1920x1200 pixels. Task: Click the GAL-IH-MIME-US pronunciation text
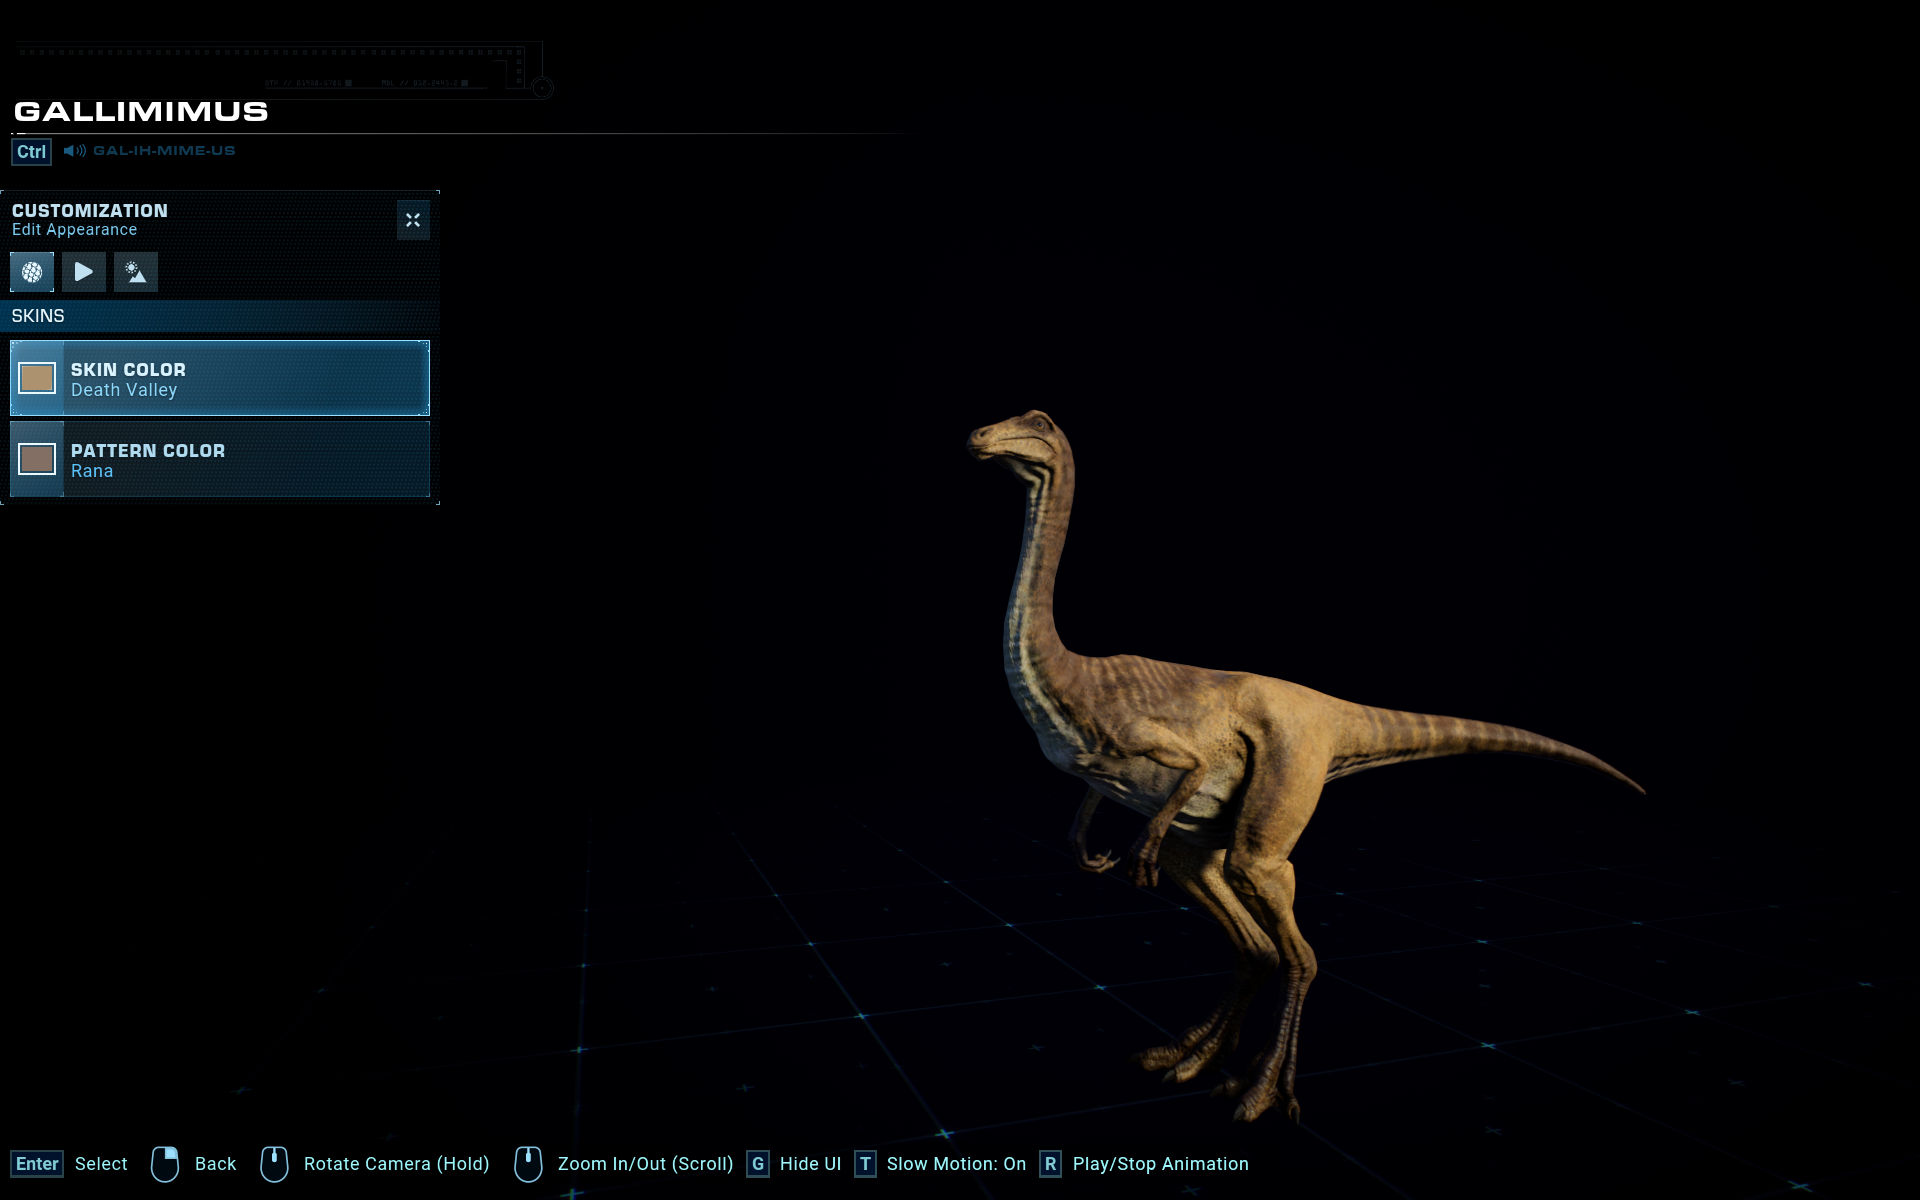164,151
